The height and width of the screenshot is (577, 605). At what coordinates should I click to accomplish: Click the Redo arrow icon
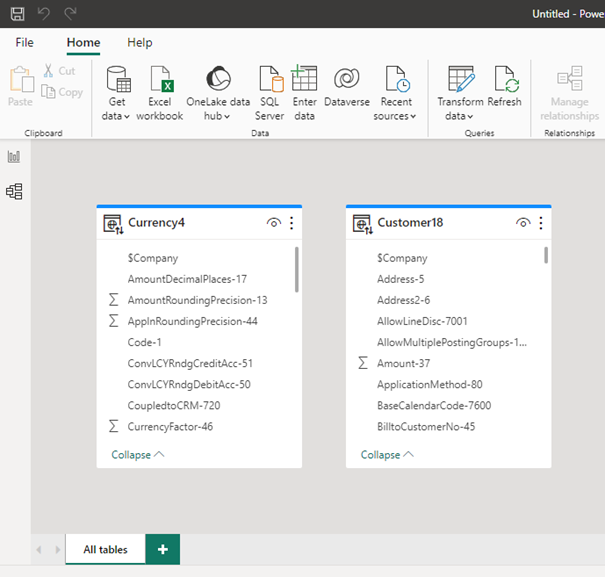click(70, 14)
